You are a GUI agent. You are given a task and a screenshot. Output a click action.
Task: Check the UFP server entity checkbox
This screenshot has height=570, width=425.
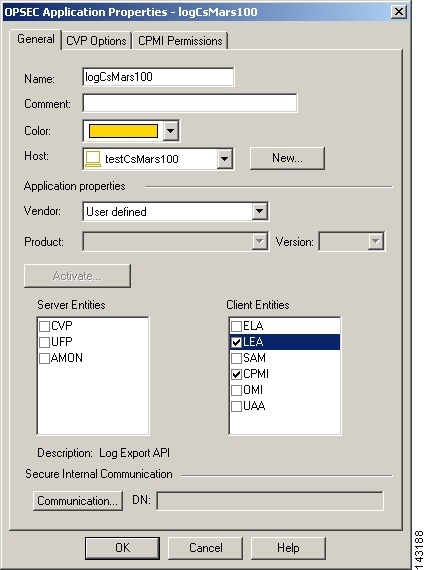44,342
